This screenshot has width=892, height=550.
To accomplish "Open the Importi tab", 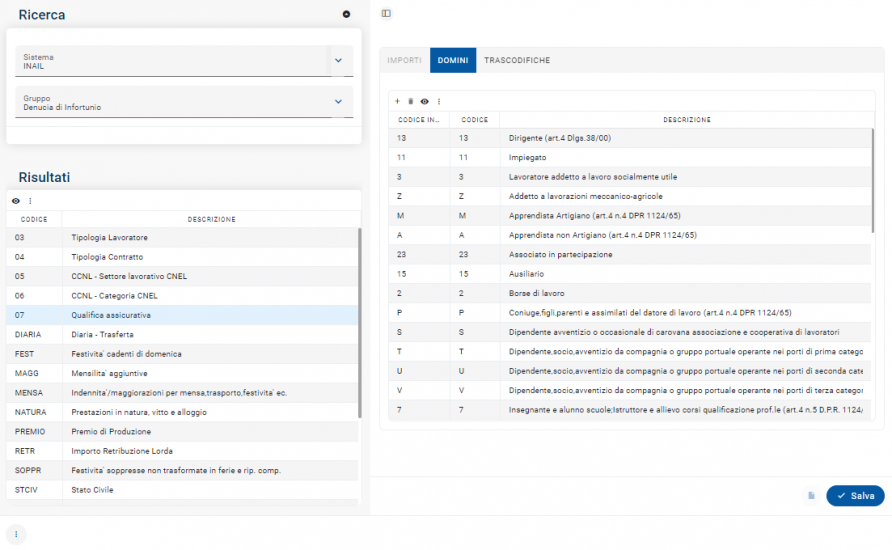I will coord(404,61).
